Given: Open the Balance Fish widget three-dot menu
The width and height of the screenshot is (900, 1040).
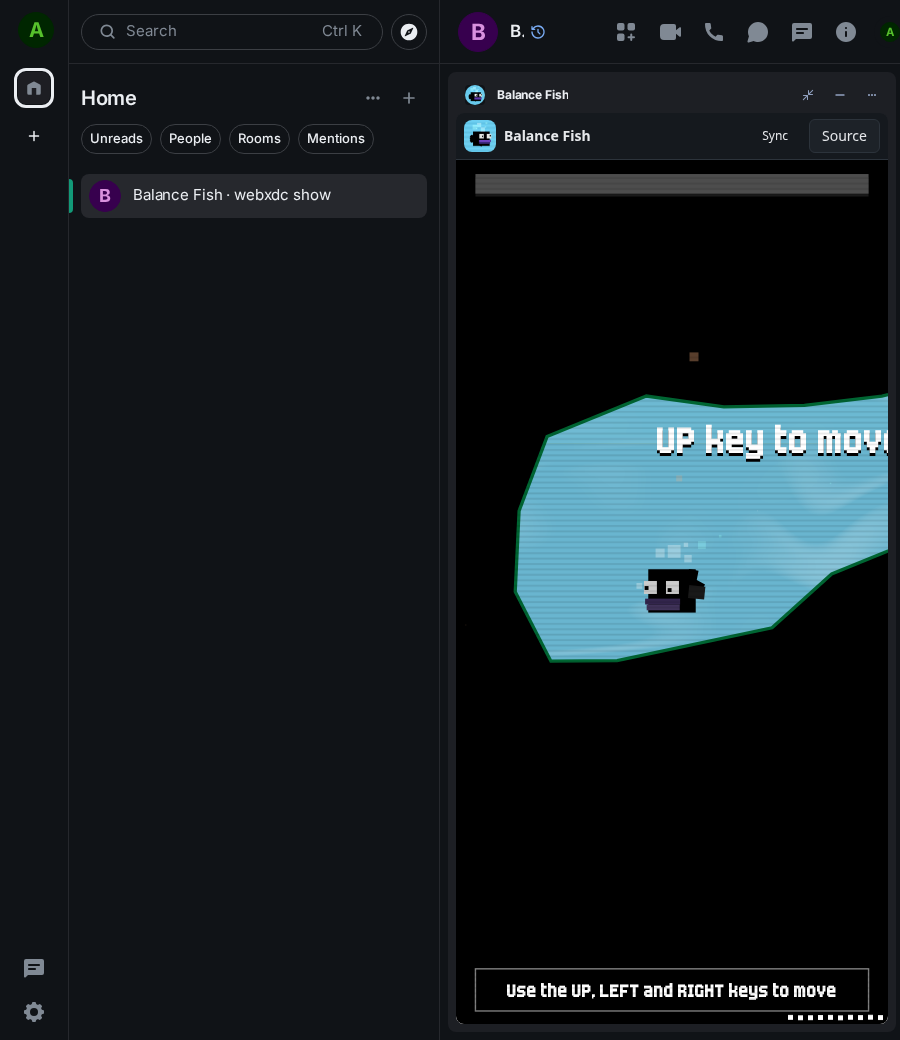Looking at the screenshot, I should [x=871, y=95].
